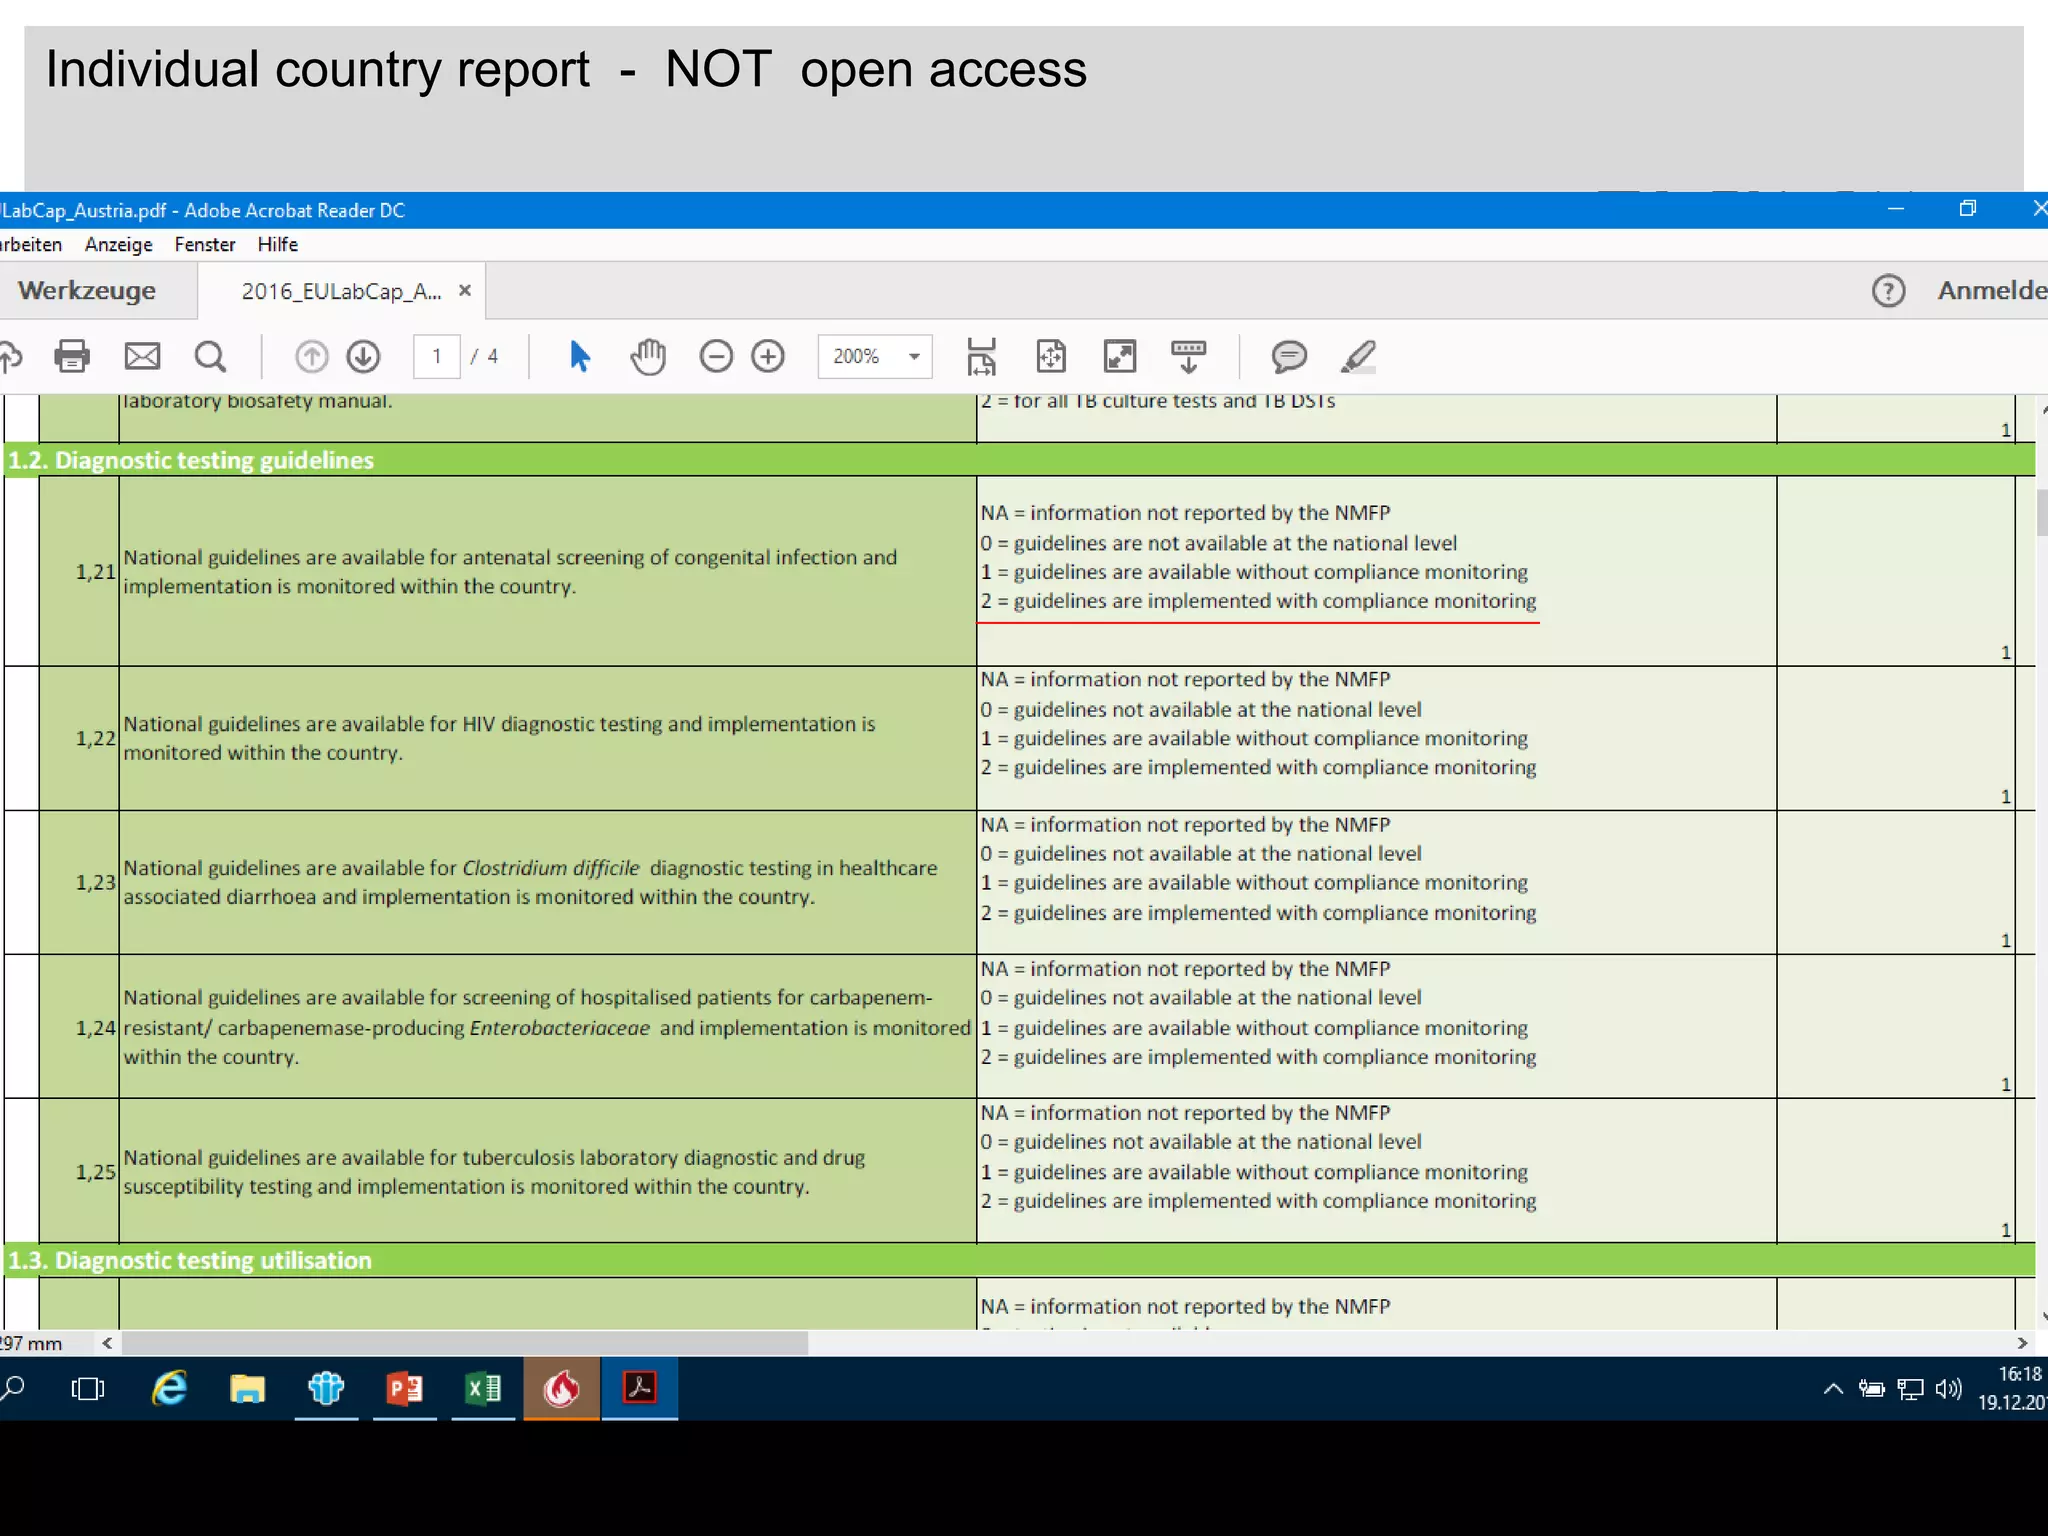Screen dimensions: 2048x1536
Task: Open Task View on taskbar
Action: coord(88,1388)
